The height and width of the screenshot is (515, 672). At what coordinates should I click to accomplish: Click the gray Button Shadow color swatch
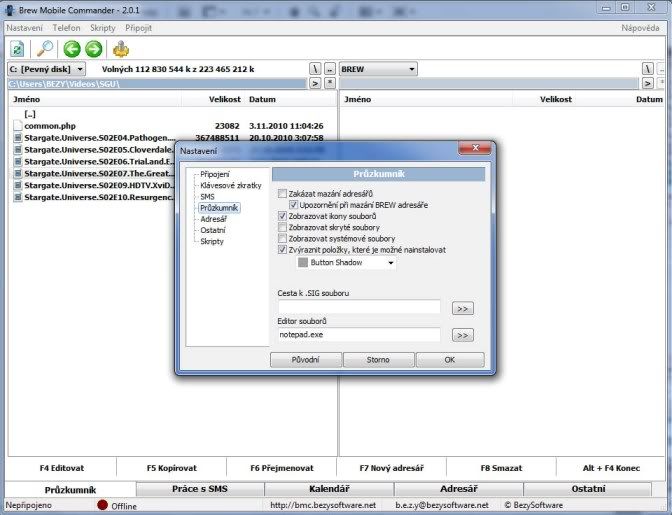coord(303,263)
